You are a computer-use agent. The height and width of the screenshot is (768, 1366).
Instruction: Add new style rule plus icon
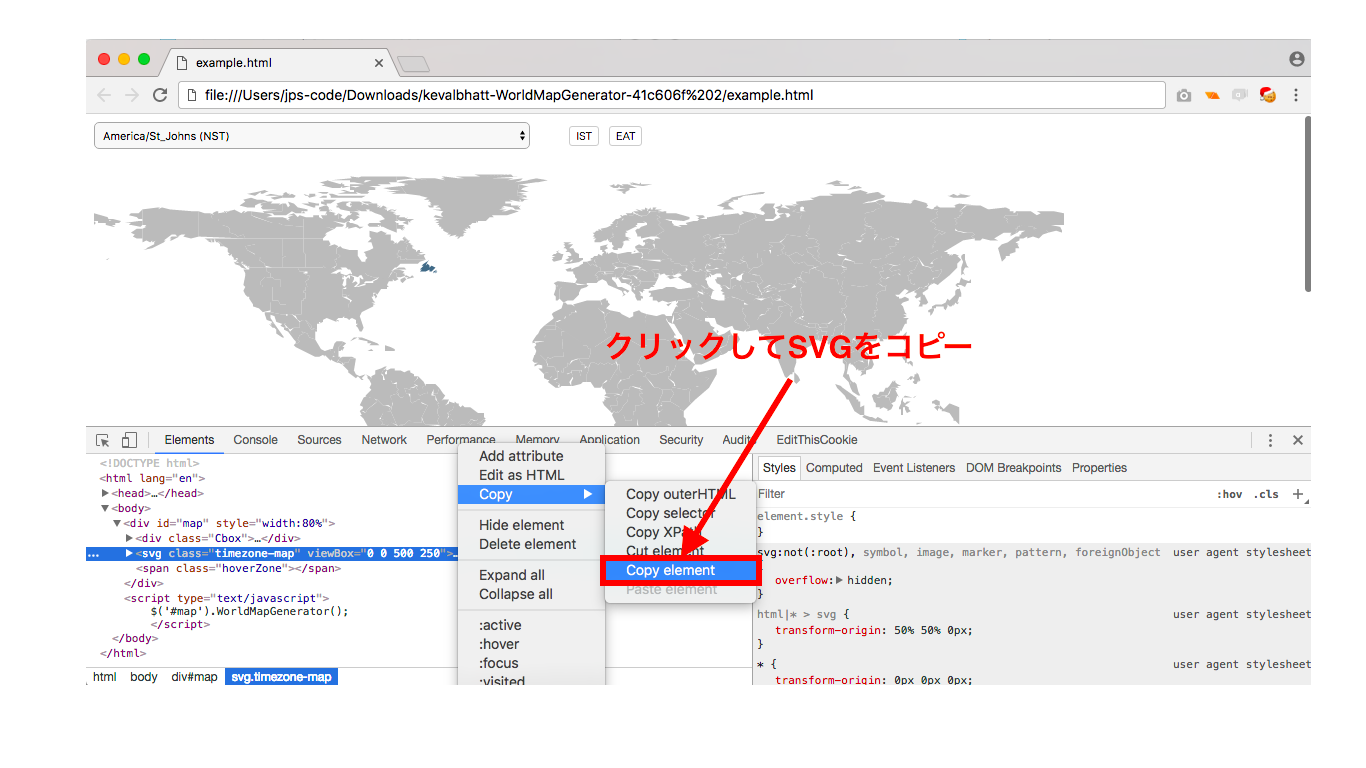click(1298, 494)
